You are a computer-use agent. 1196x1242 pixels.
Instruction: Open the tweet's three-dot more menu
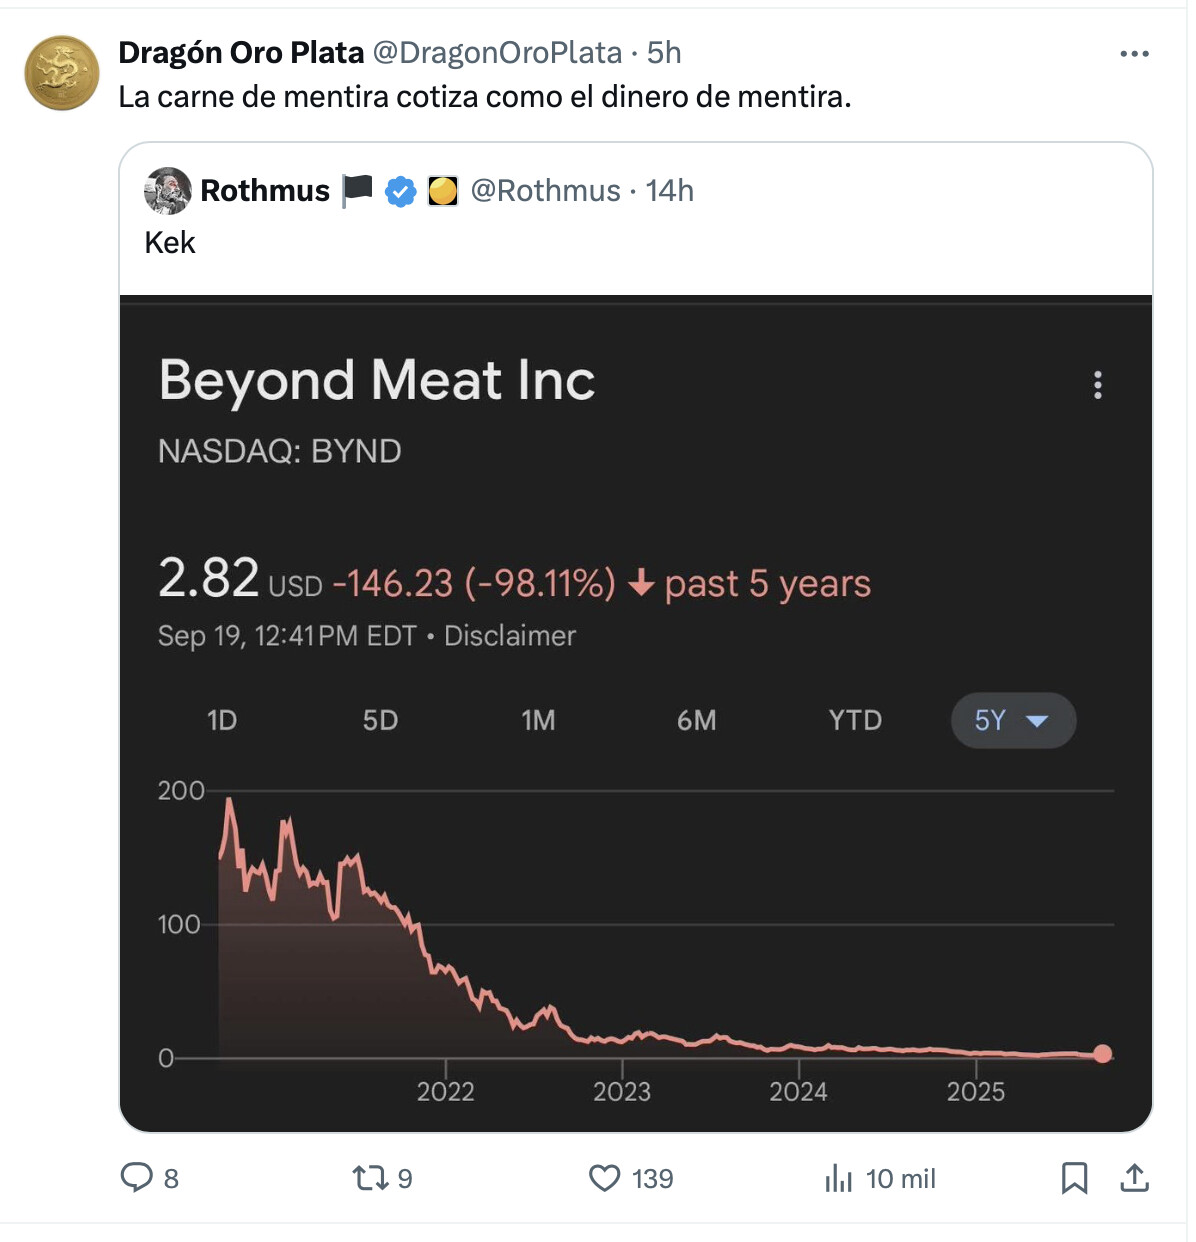click(x=1134, y=54)
